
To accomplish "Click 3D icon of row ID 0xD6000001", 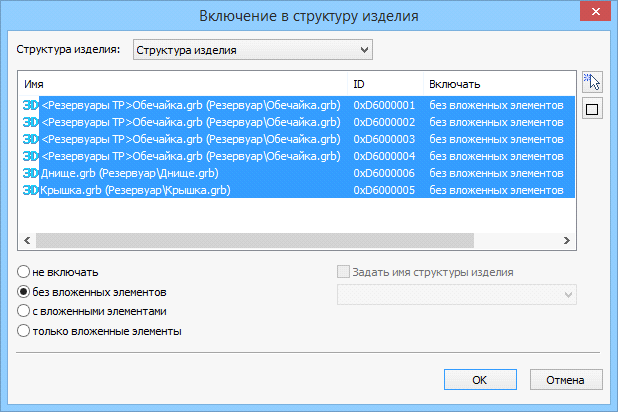I will pos(30,105).
